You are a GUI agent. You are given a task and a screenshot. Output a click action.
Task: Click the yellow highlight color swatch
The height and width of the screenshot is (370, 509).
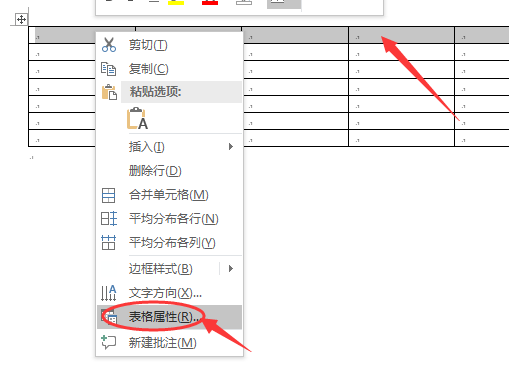click(176, 3)
